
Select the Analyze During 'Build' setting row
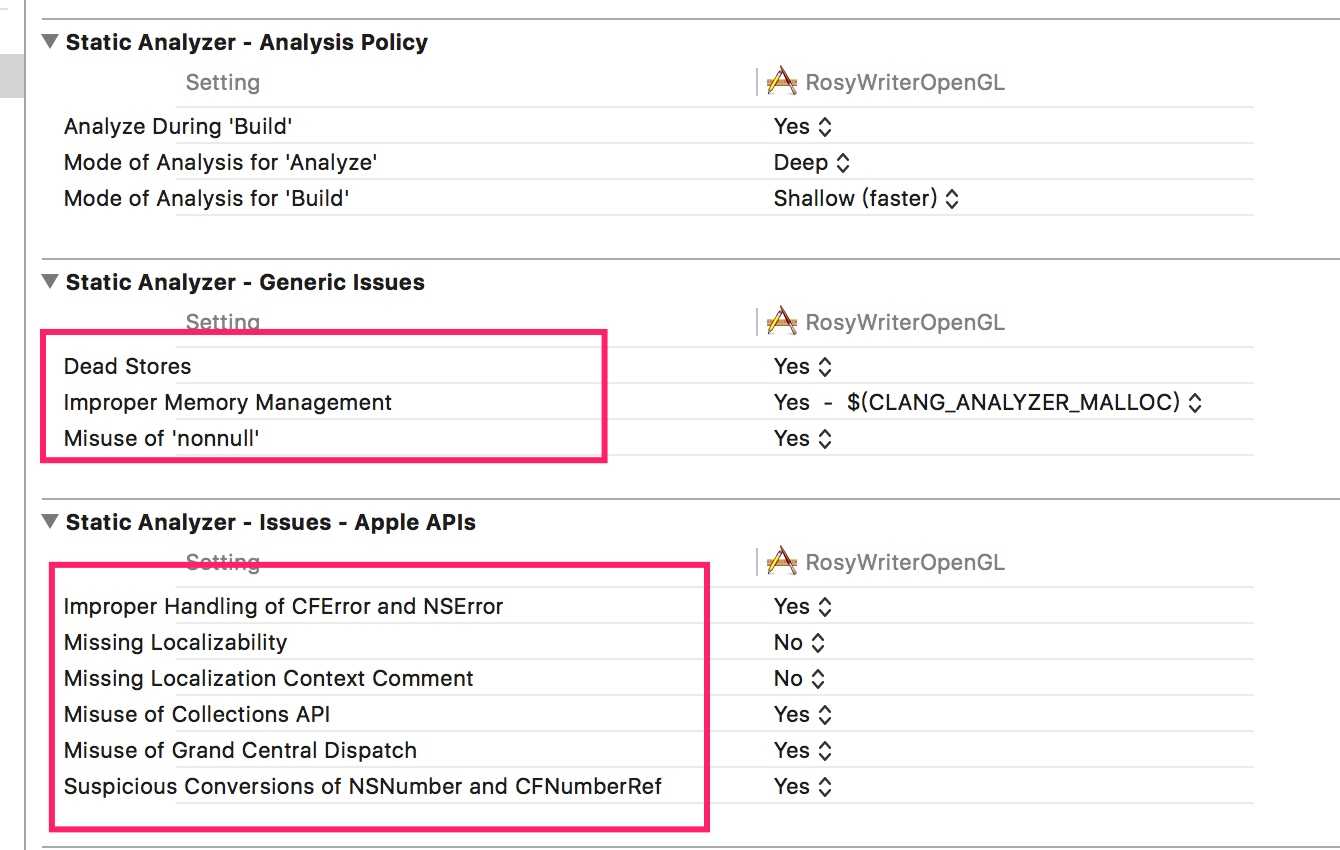pos(658,126)
